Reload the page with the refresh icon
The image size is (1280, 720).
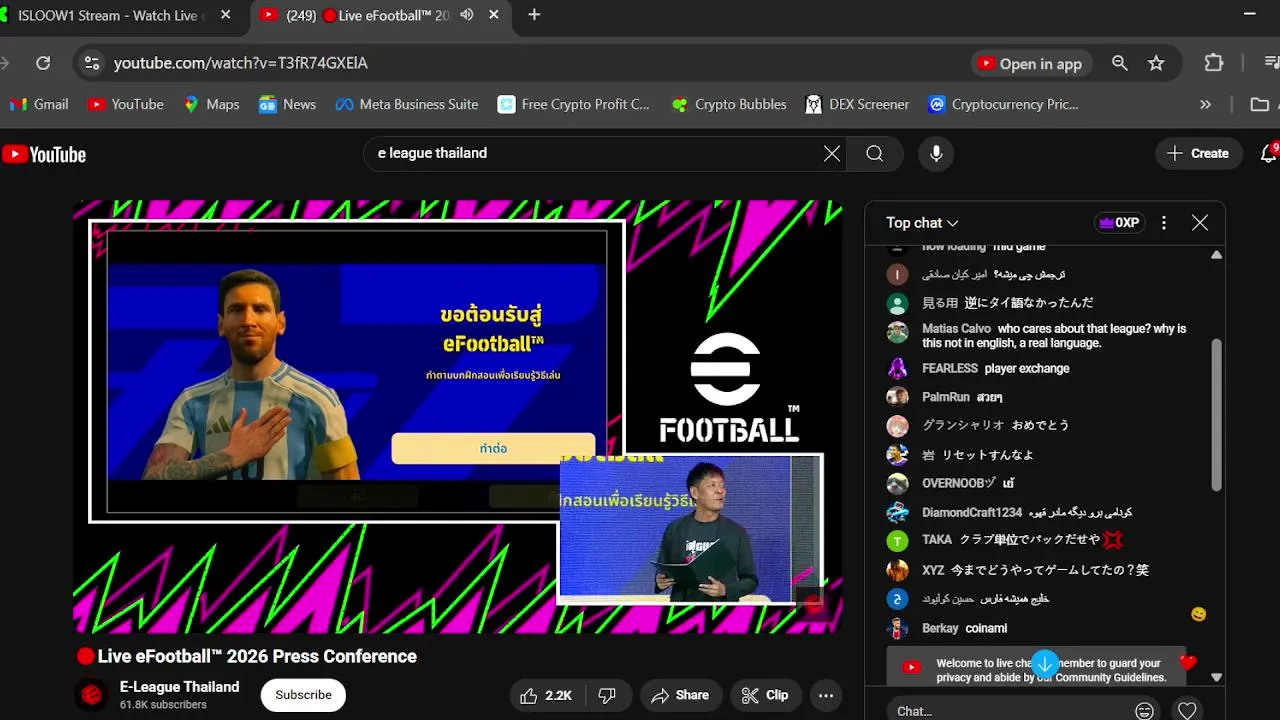click(x=43, y=63)
